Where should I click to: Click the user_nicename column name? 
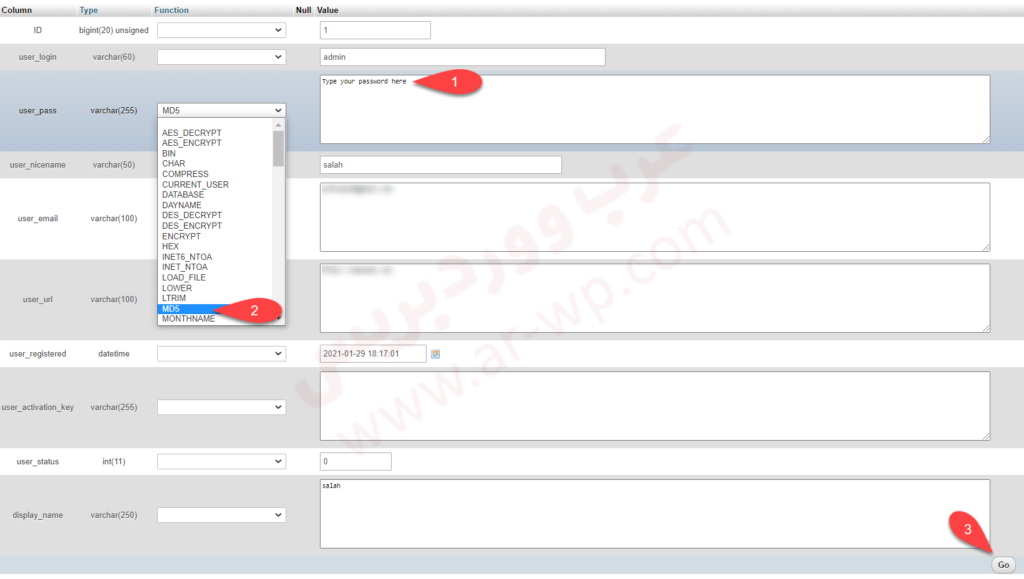(38, 165)
